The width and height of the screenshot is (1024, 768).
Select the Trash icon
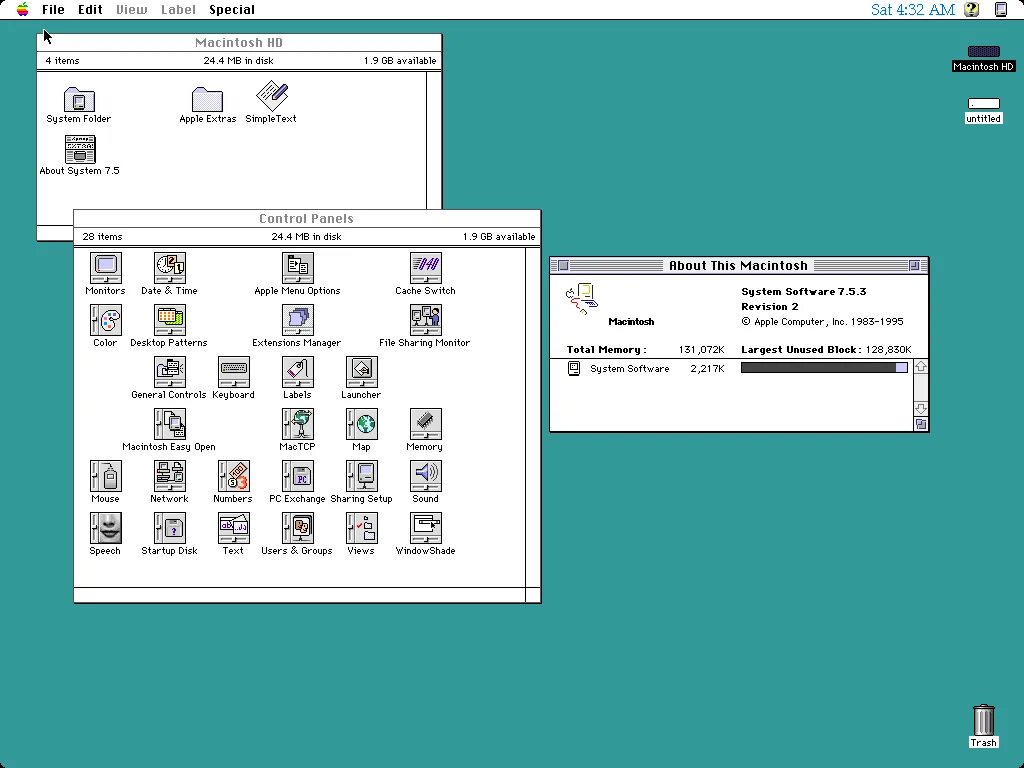coord(984,720)
